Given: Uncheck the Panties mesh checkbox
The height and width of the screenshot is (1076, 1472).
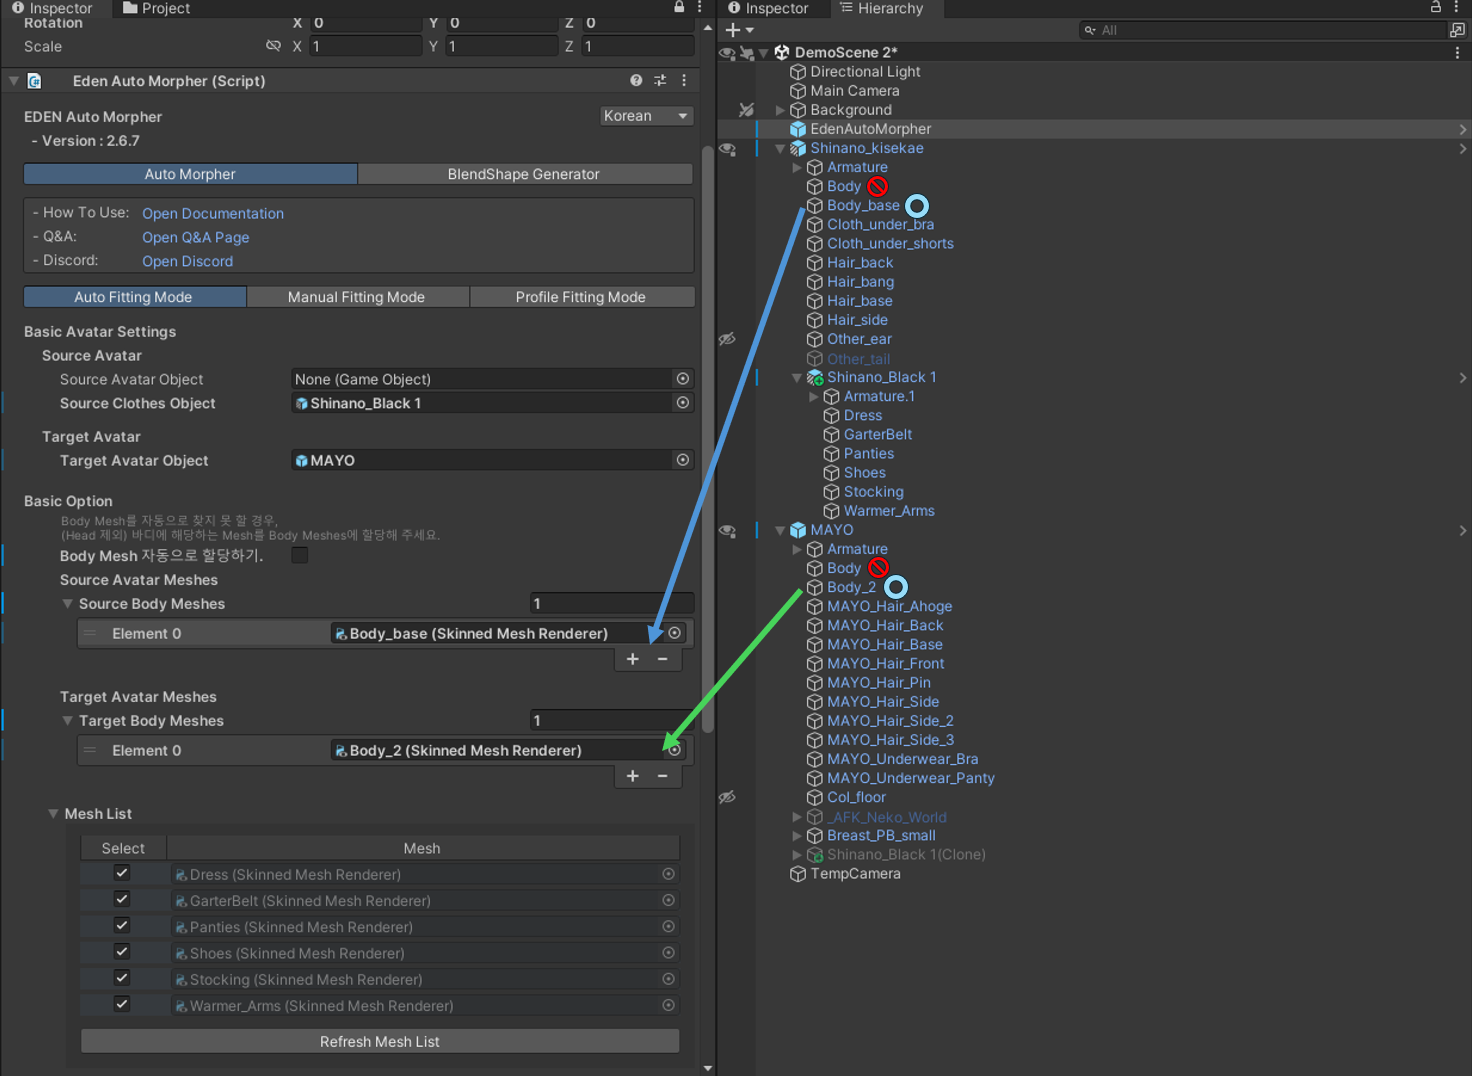Looking at the screenshot, I should tap(122, 926).
